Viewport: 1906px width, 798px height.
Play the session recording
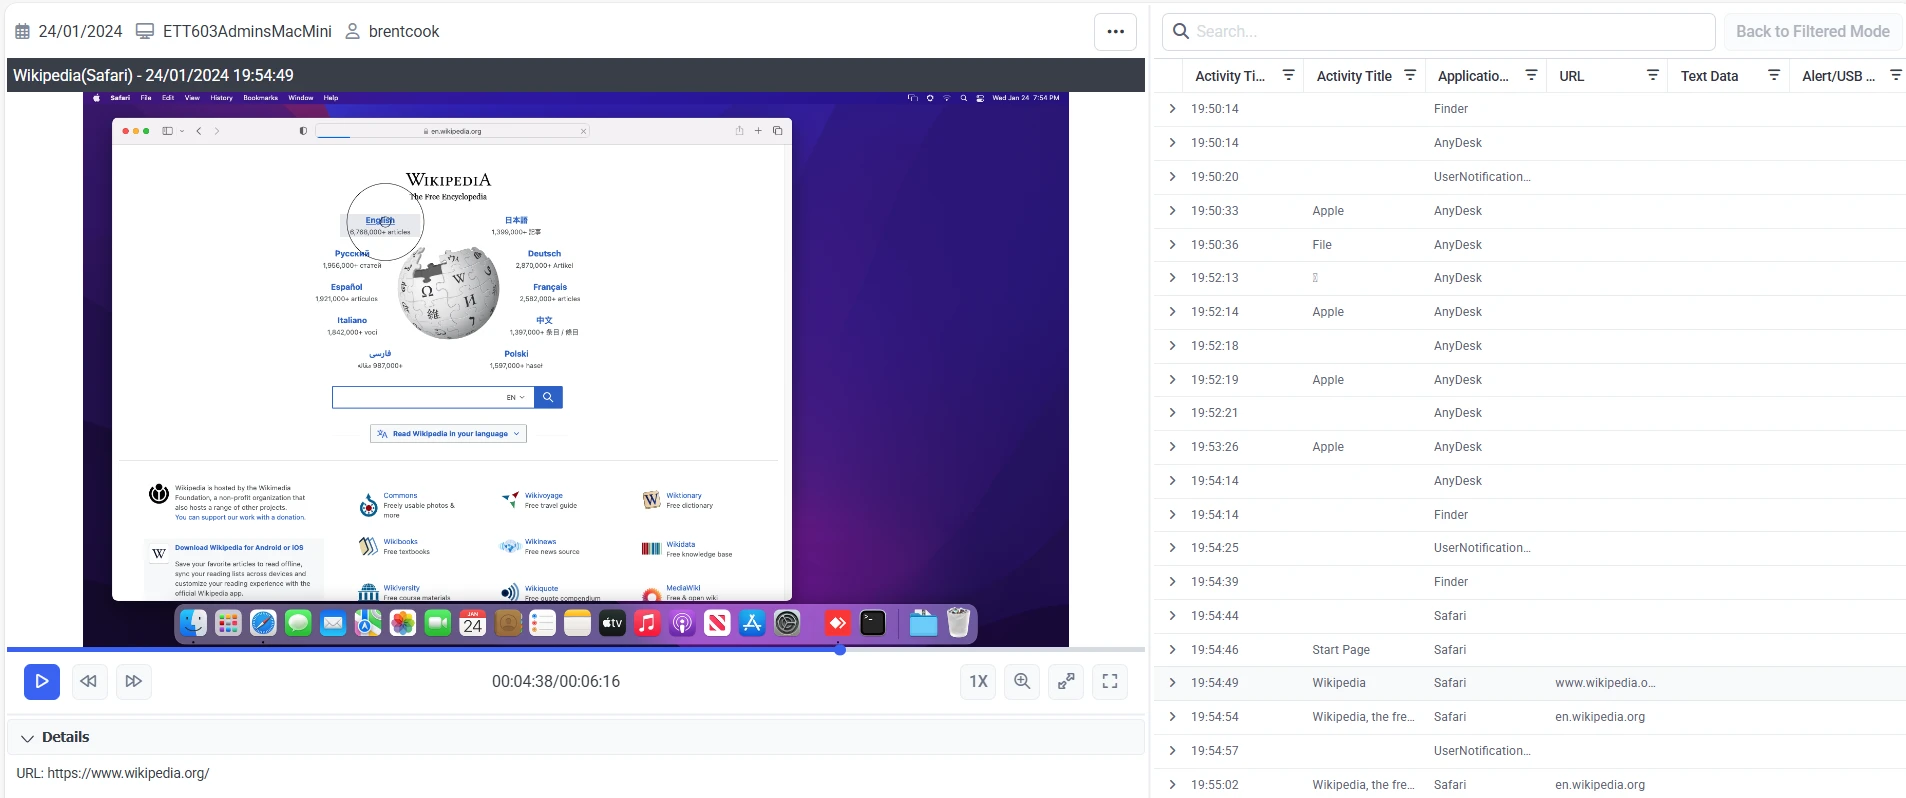pos(41,681)
